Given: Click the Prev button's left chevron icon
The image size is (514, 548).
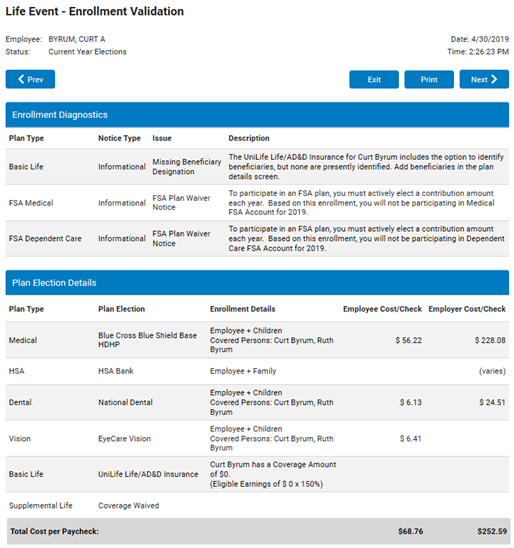Looking at the screenshot, I should point(21,79).
